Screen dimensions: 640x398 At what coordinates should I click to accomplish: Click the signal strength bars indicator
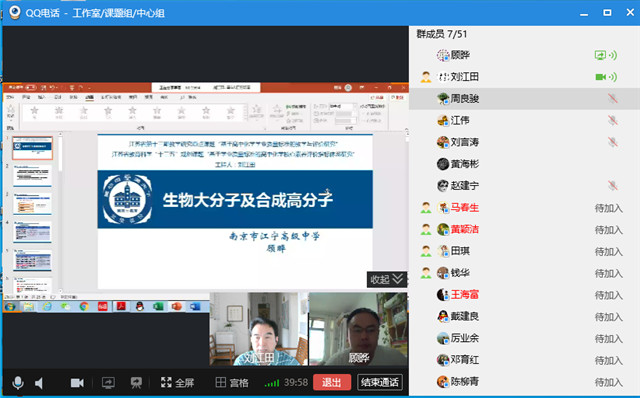pyautogui.click(x=272, y=383)
